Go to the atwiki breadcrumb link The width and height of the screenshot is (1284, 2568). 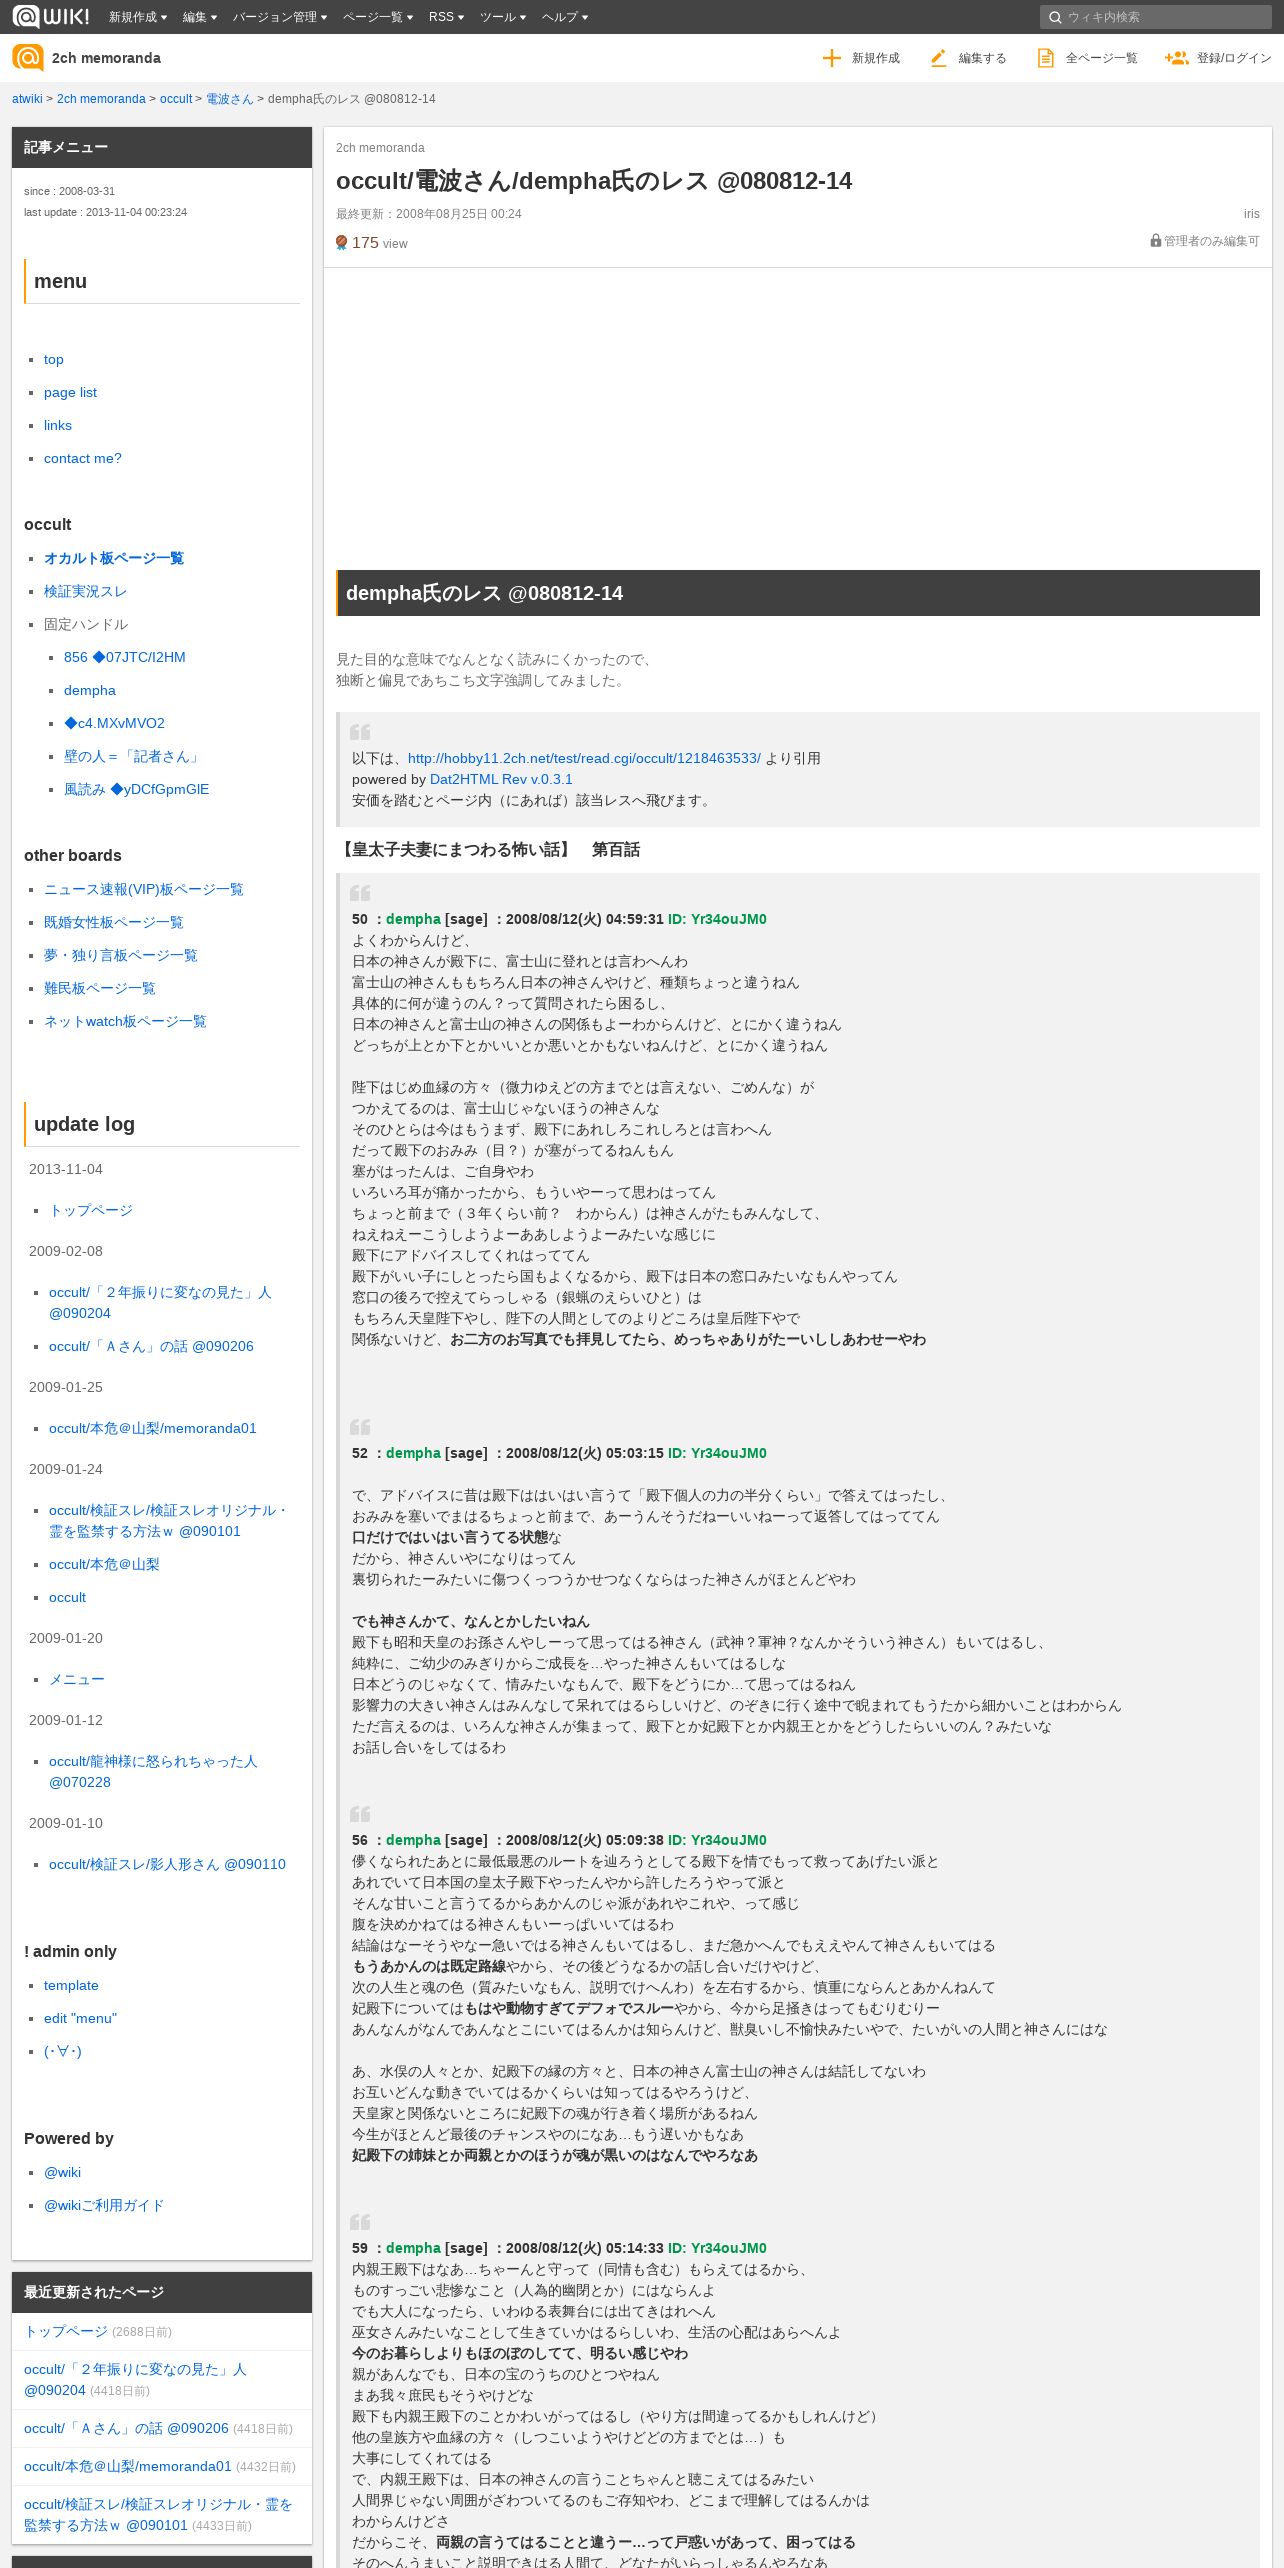click(27, 99)
